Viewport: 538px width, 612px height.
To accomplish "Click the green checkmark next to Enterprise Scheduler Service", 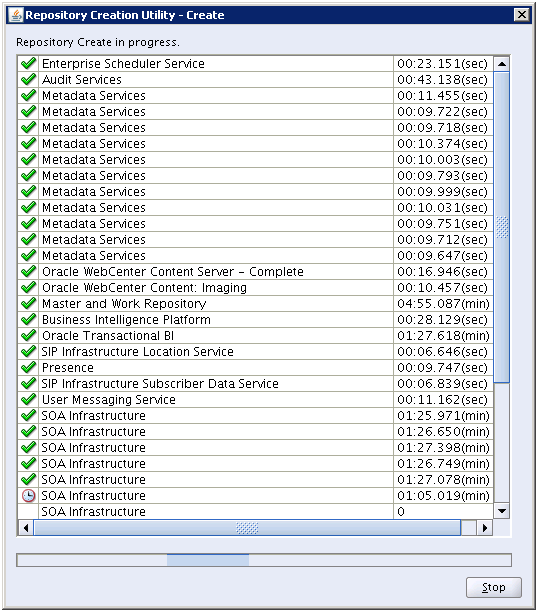I will click(x=29, y=63).
